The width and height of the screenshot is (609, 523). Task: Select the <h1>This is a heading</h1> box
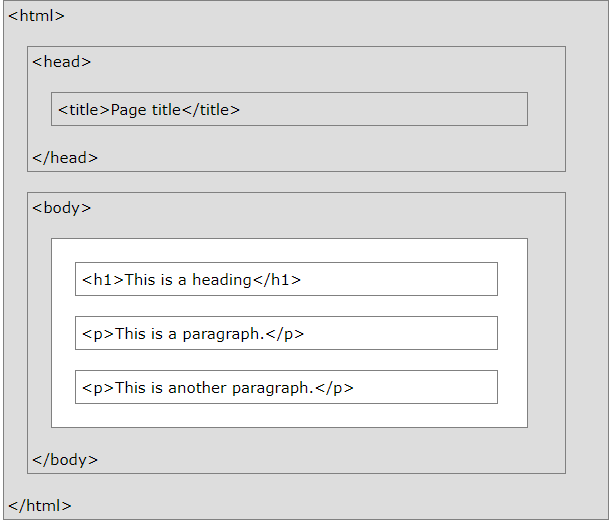click(x=286, y=279)
